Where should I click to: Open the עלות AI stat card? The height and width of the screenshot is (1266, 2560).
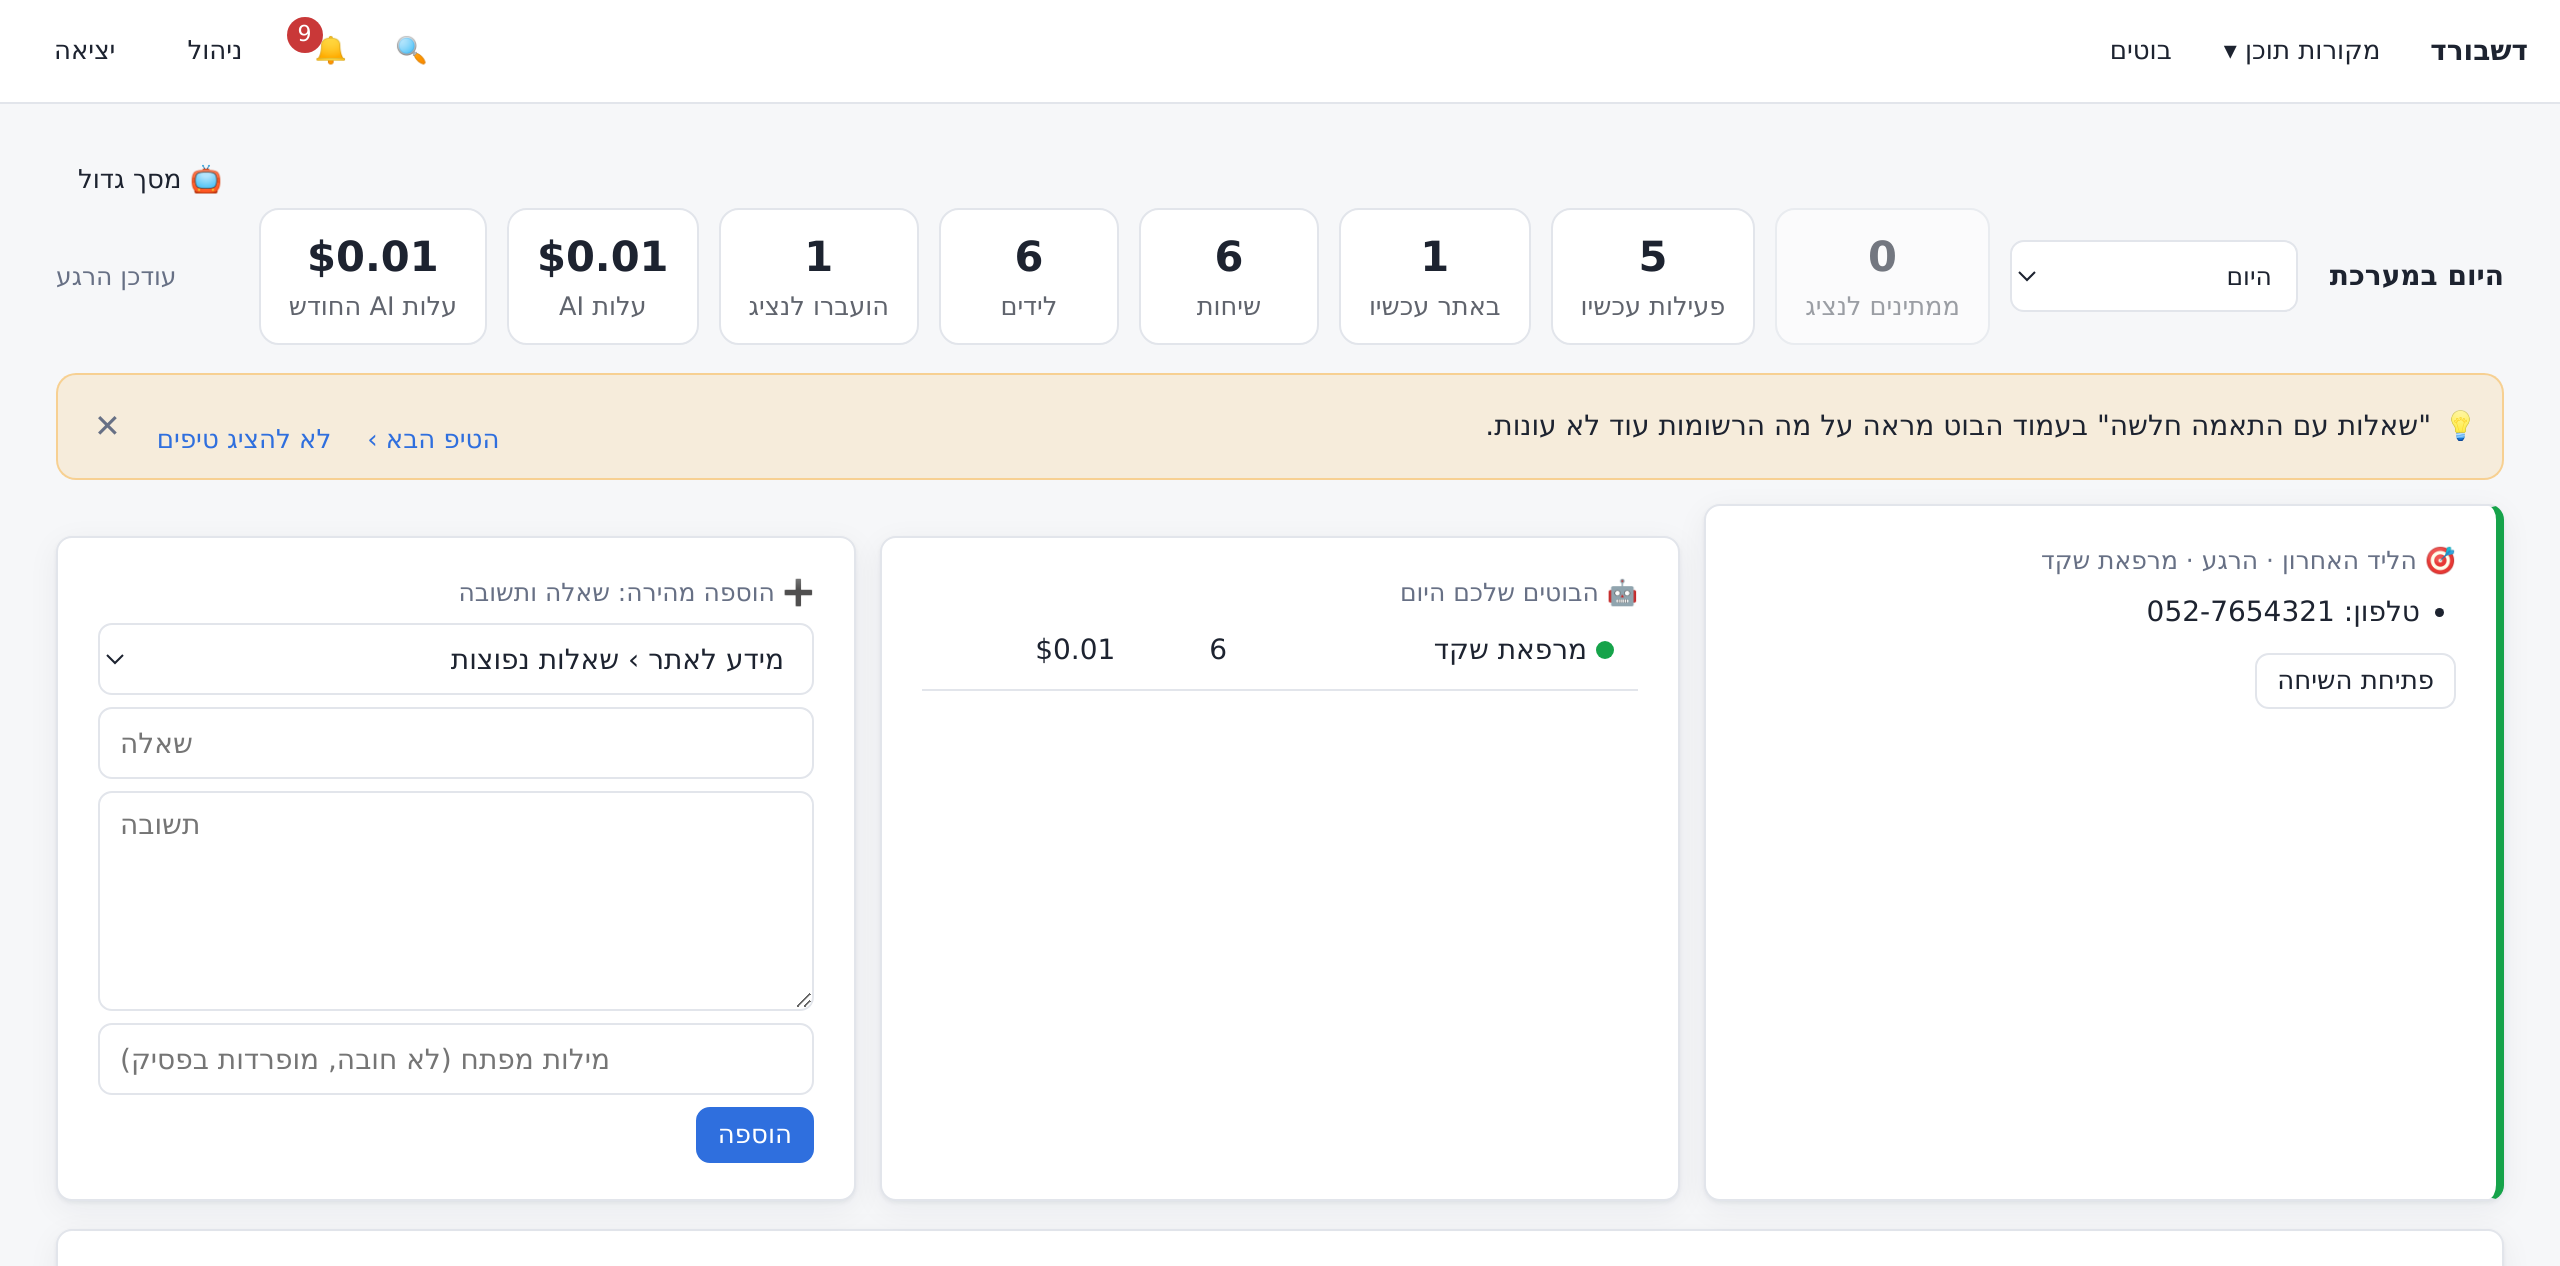(603, 277)
